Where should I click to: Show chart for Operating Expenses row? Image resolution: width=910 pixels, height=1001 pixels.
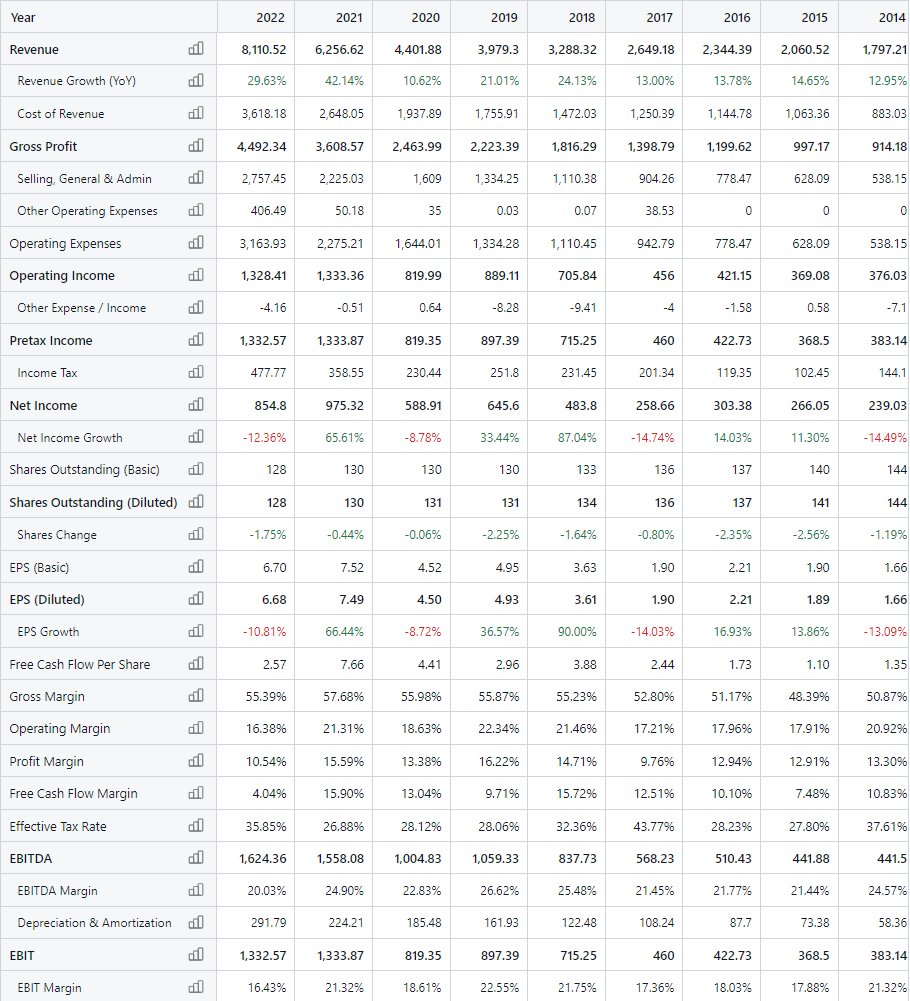click(196, 243)
